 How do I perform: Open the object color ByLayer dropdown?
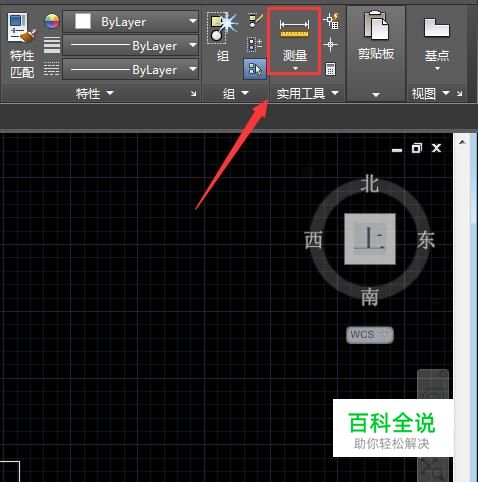point(130,22)
